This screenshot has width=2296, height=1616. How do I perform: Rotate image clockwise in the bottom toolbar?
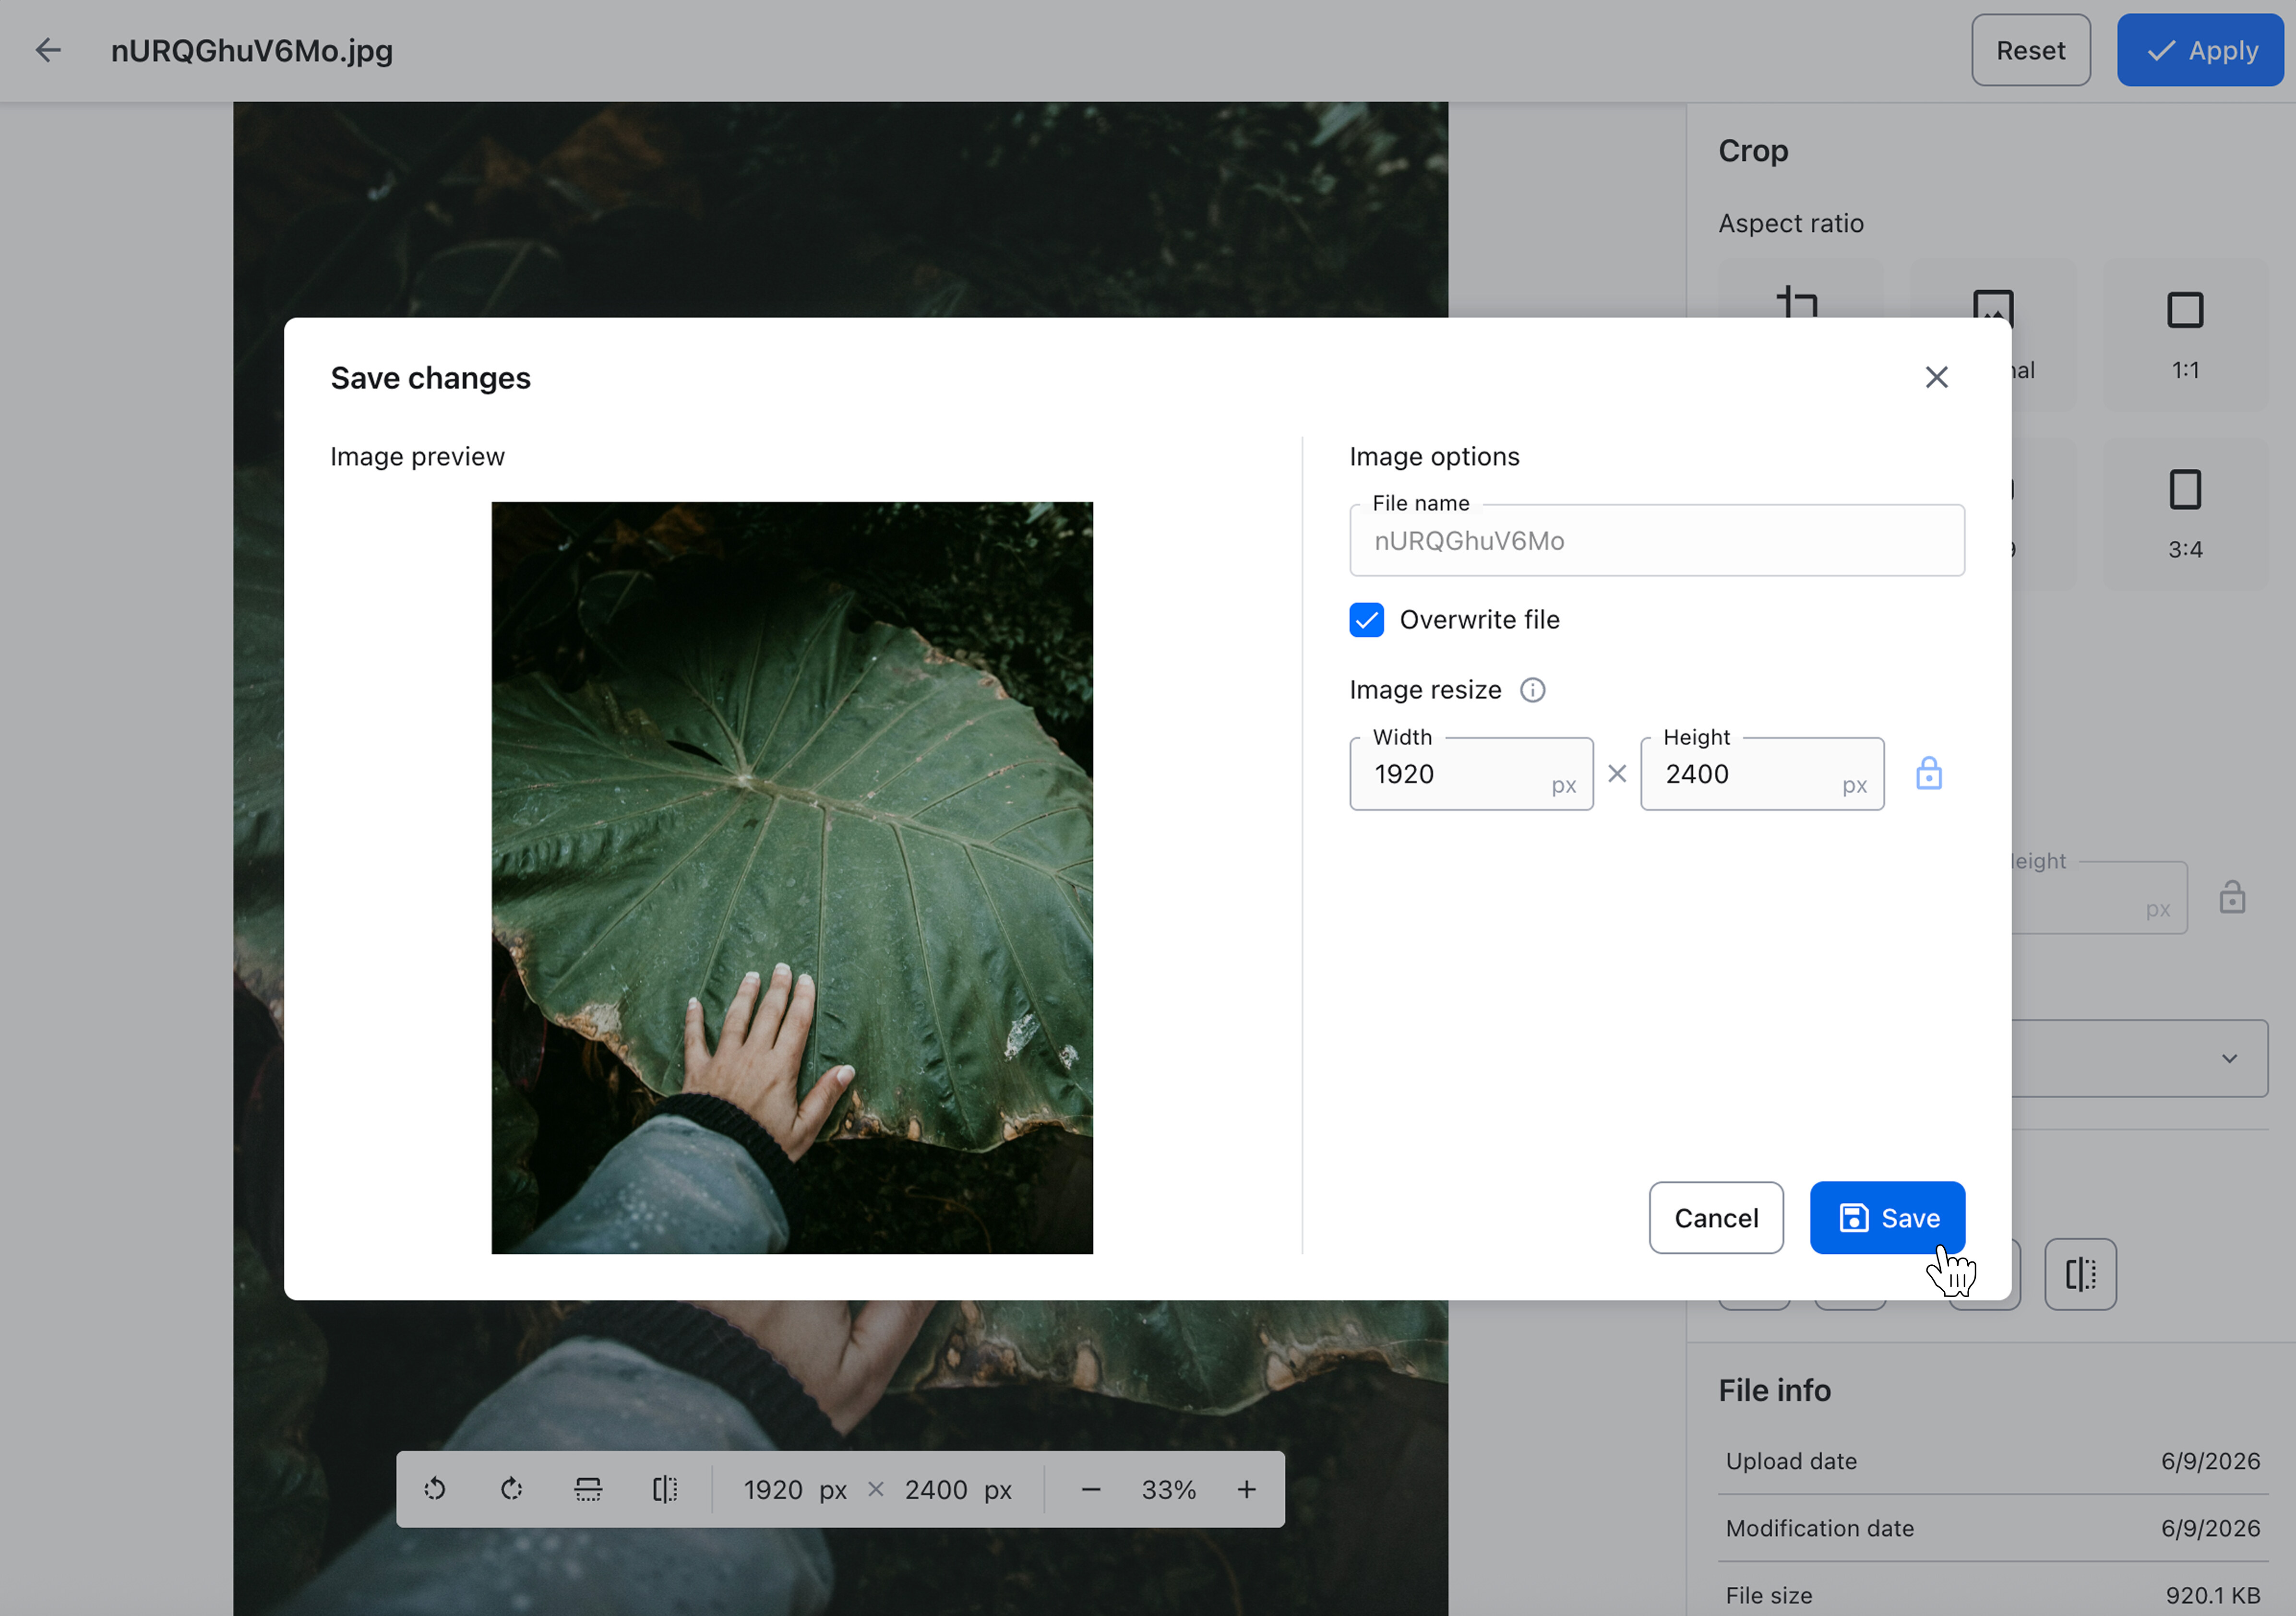coord(511,1490)
